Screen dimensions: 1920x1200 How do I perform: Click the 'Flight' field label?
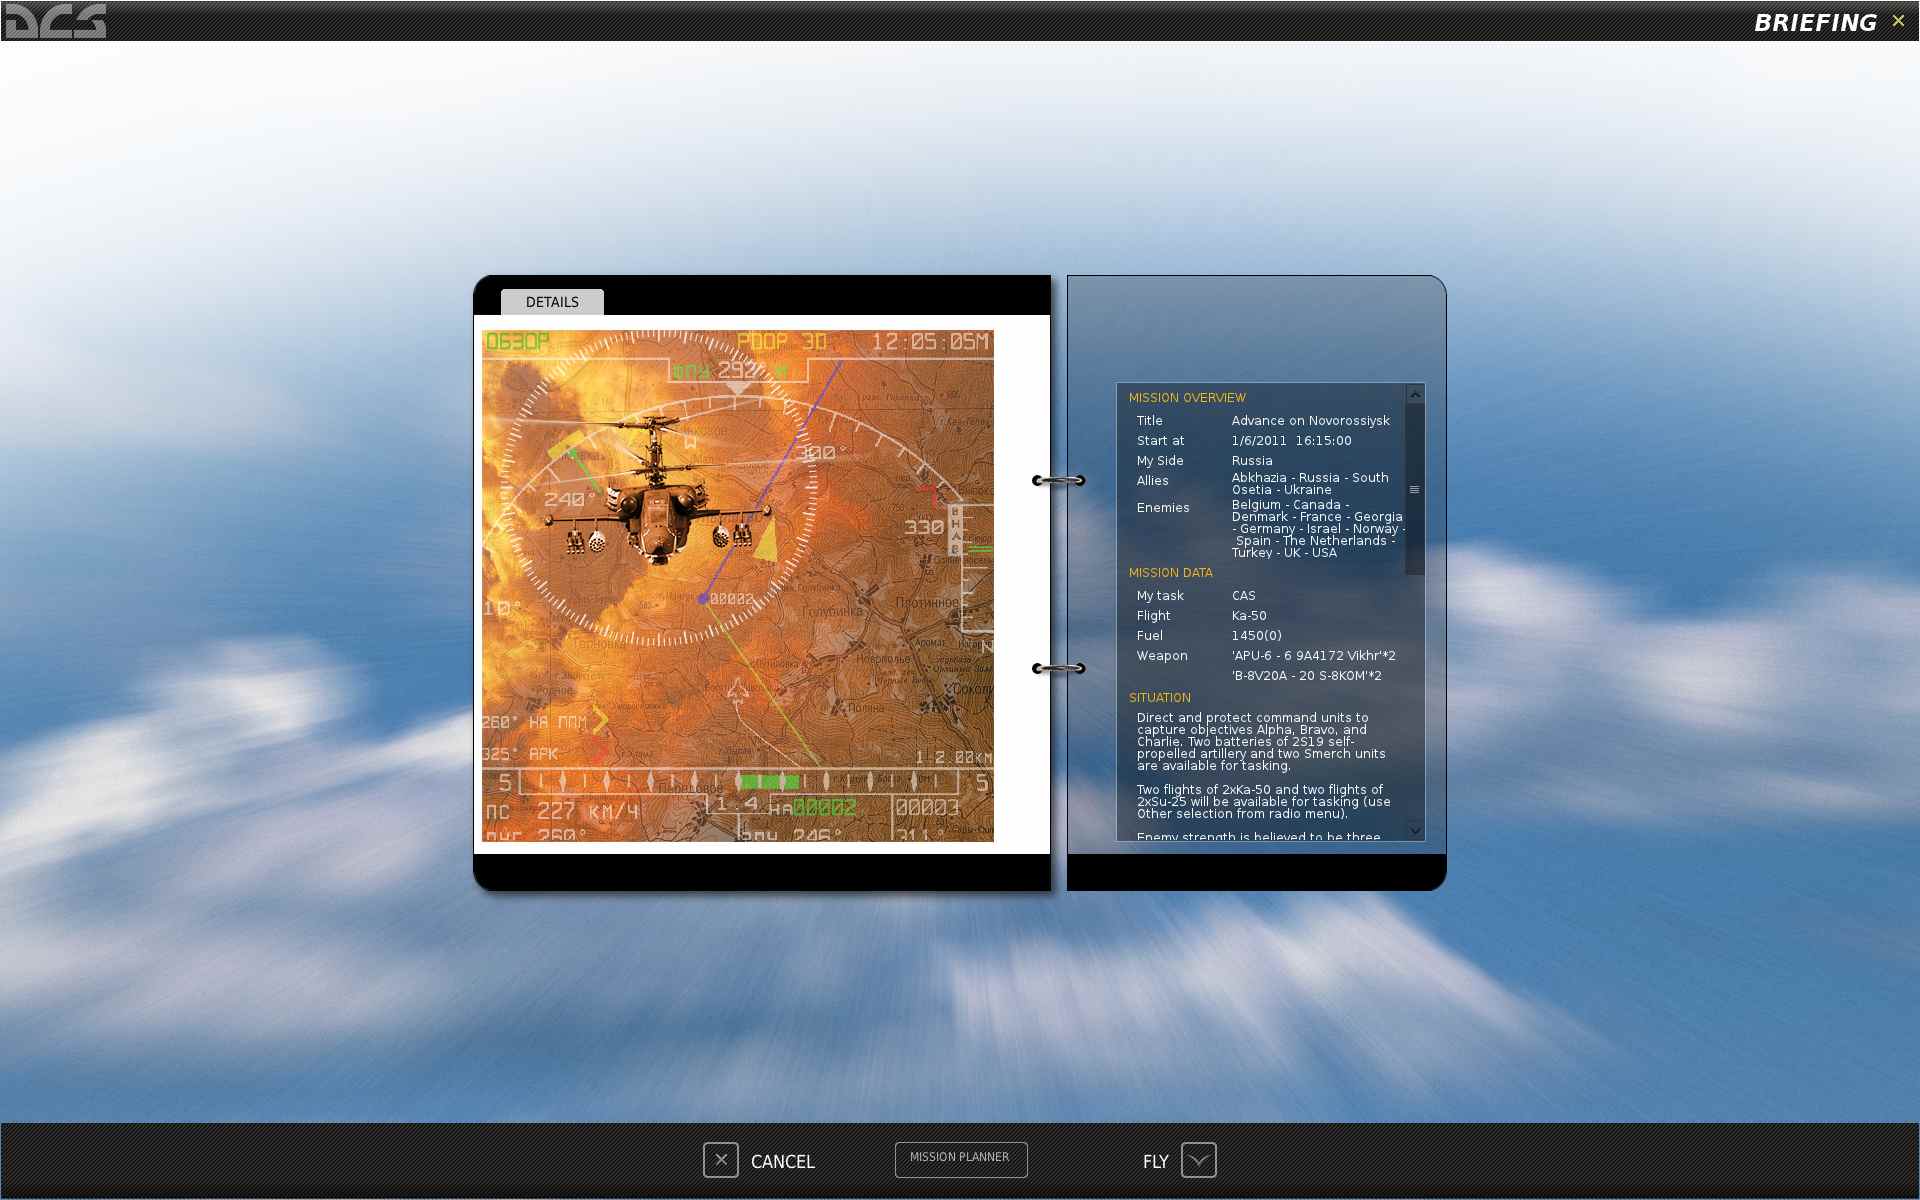(1153, 616)
